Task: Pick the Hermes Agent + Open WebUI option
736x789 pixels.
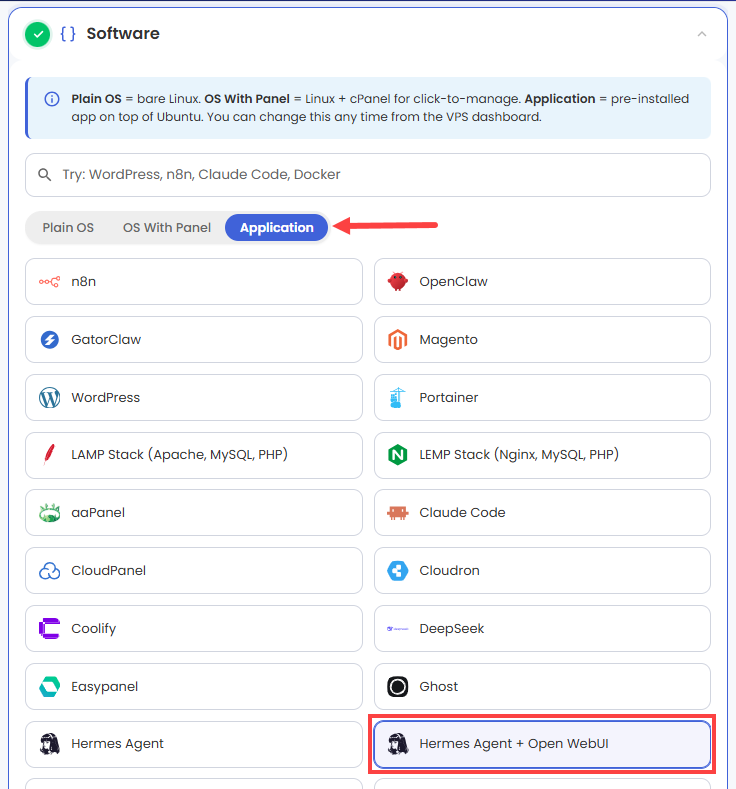Action: [542, 744]
